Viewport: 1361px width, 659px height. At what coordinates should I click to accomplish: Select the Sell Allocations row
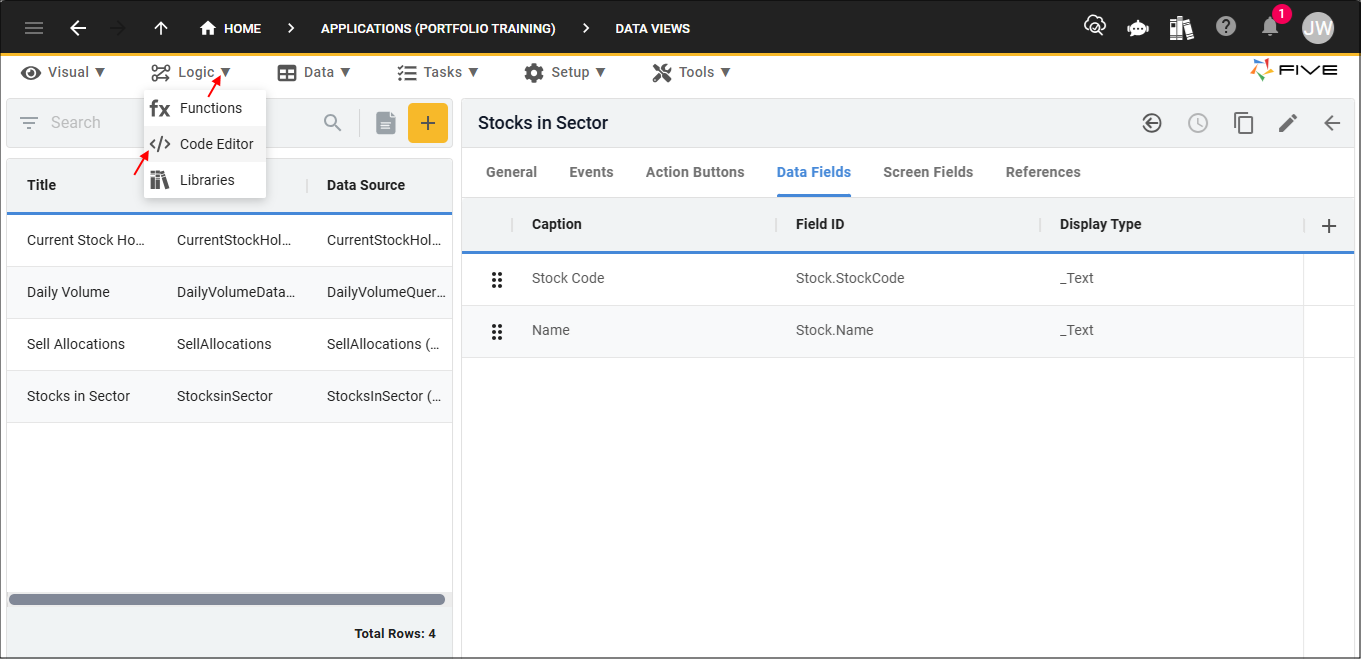click(229, 344)
